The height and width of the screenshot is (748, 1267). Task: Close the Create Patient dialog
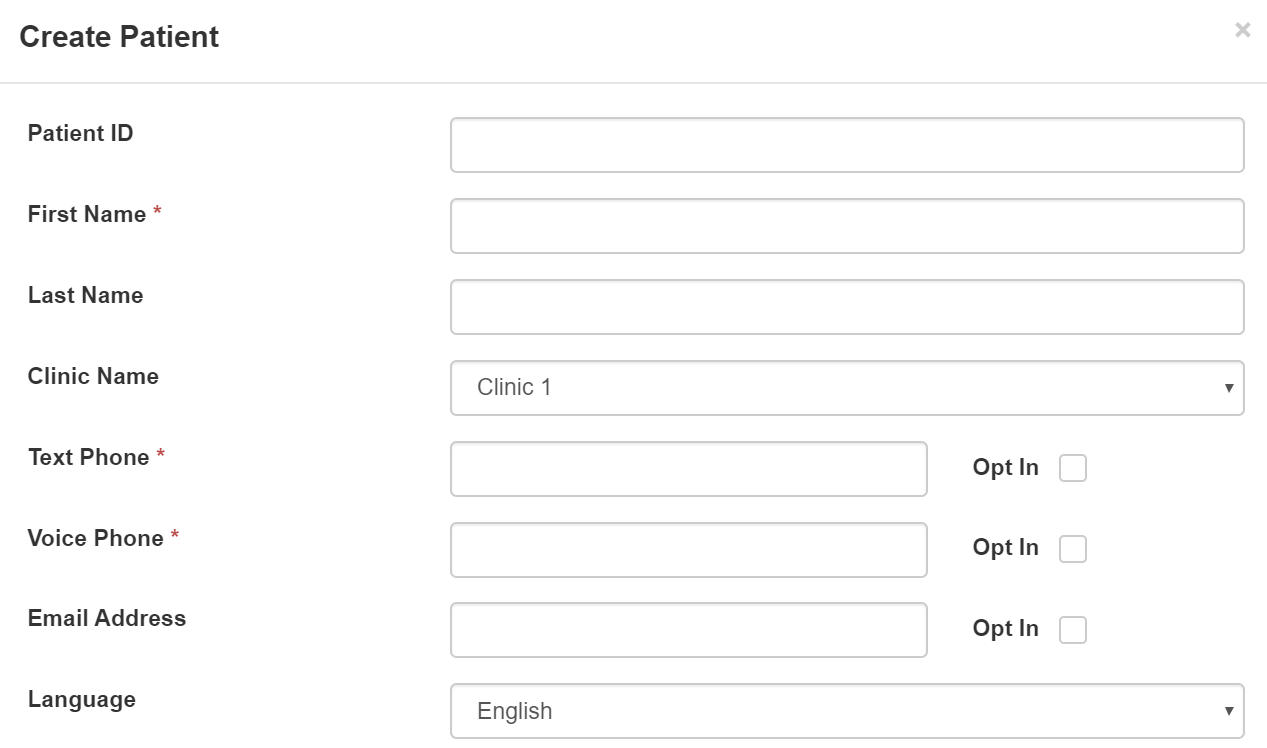[x=1242, y=30]
